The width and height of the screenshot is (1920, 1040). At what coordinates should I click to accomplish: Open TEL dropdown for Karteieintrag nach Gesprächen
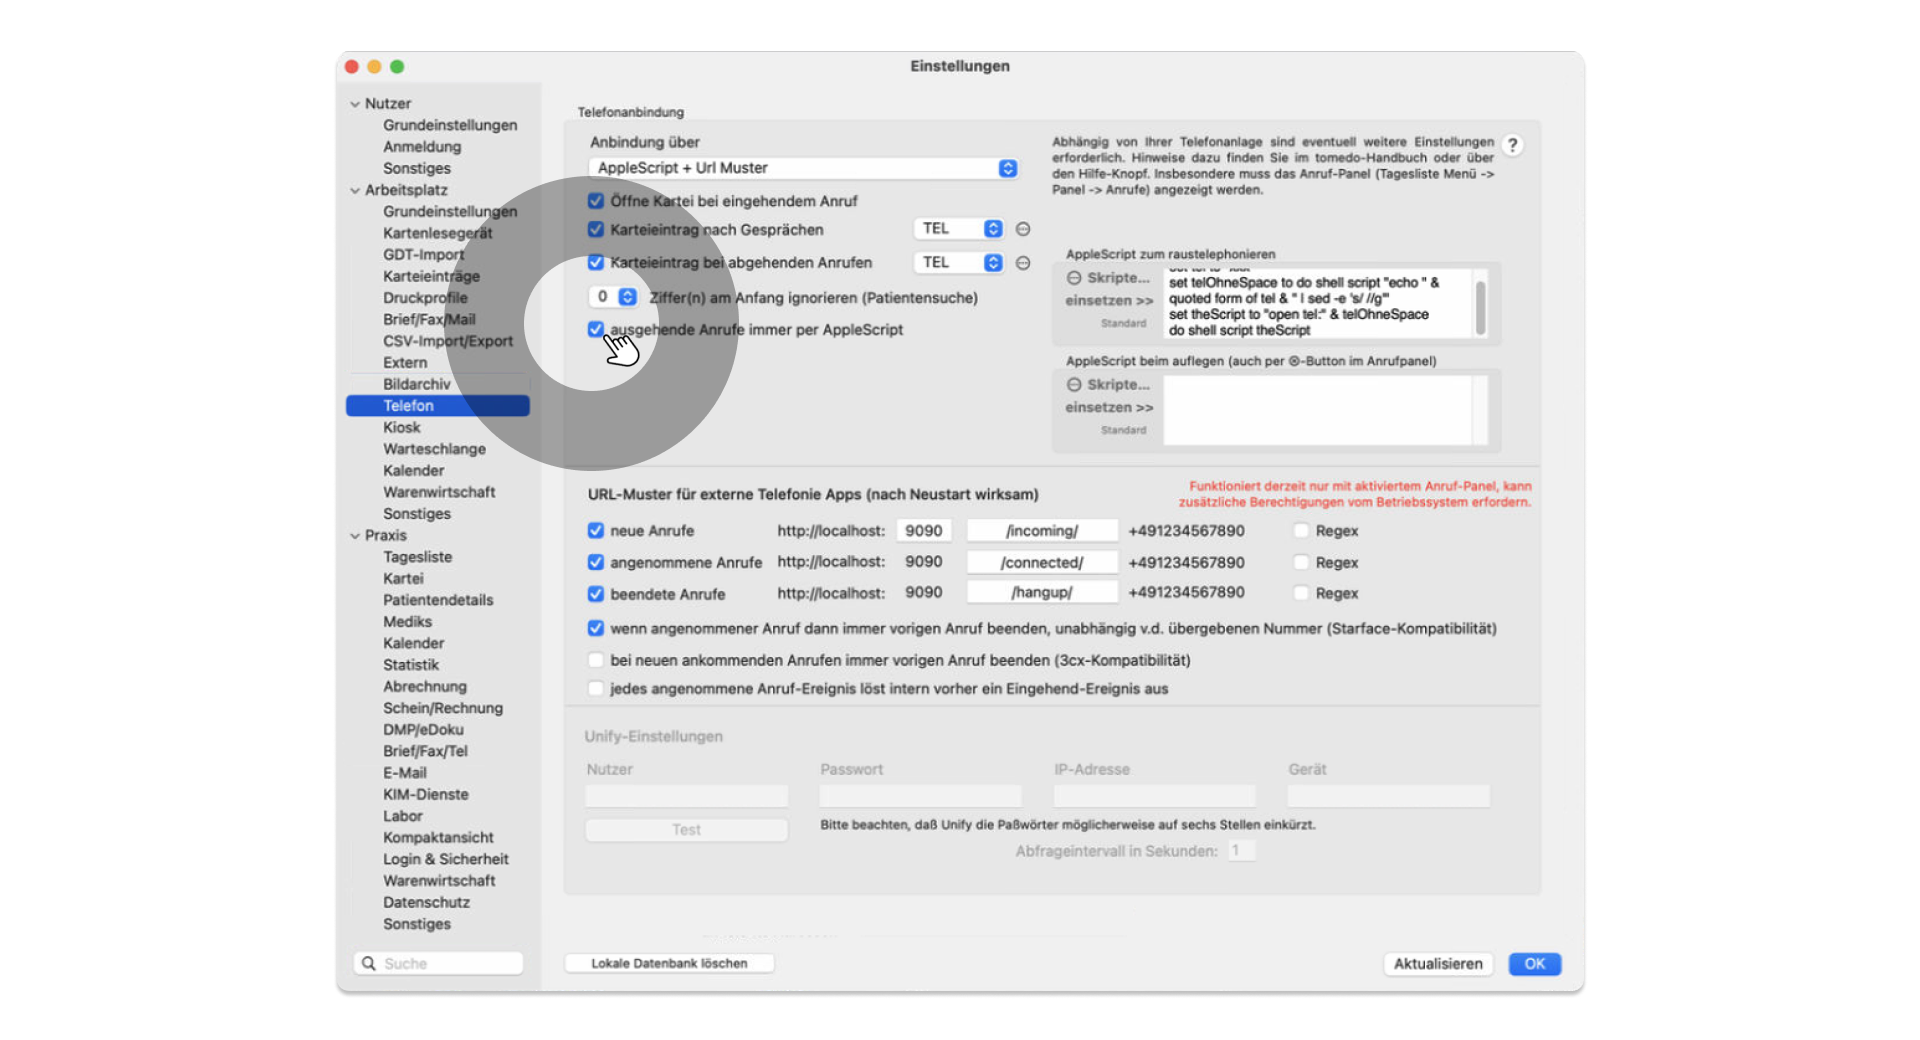pyautogui.click(x=958, y=229)
